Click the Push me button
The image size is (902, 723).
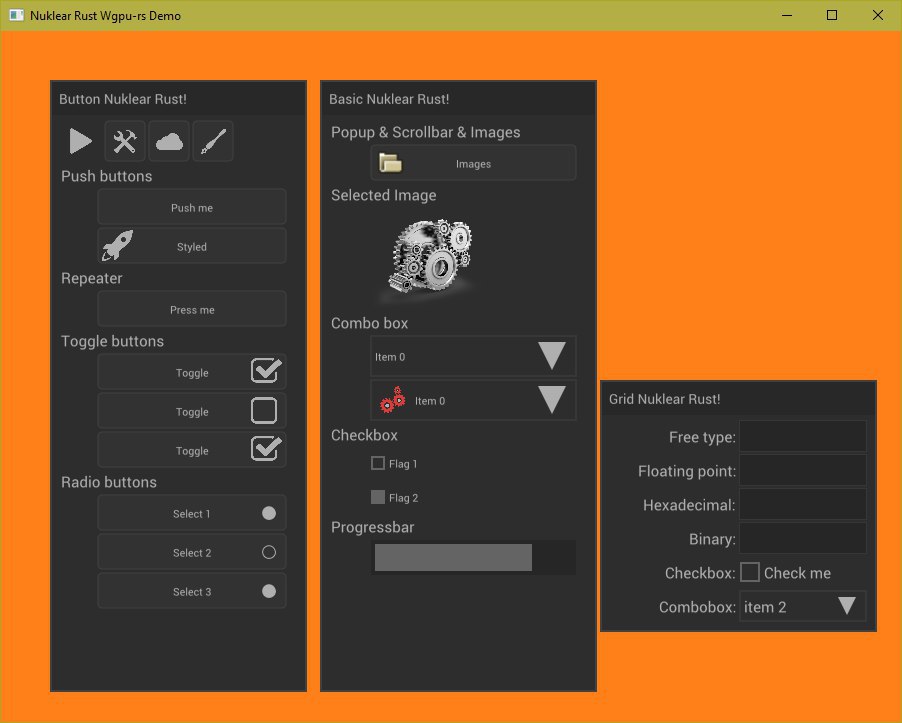point(192,207)
